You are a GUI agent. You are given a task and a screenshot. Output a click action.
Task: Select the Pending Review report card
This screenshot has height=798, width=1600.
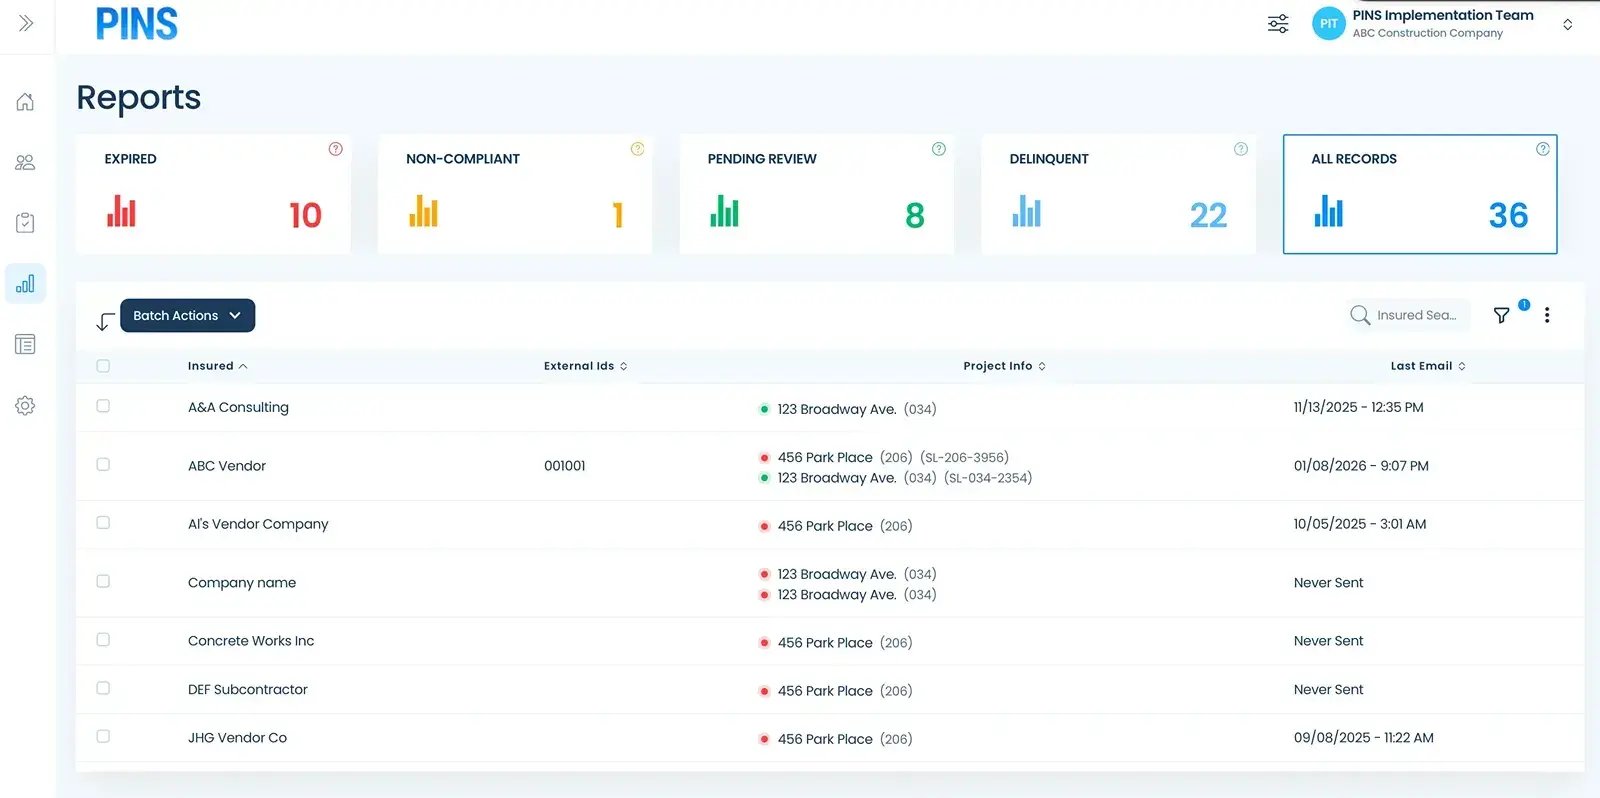[817, 194]
